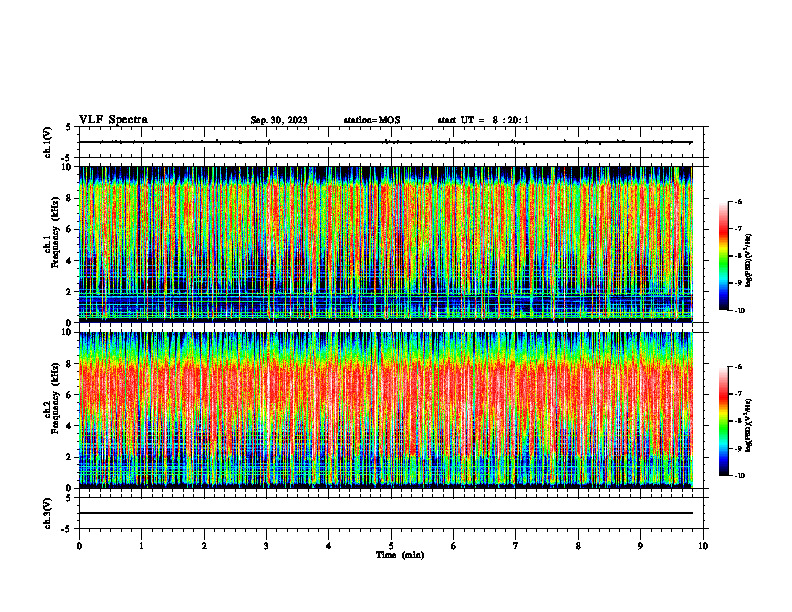Click the ch.3 voltage waveform trace
Image resolution: width=792 pixels, height=612 pixels.
click(386, 513)
